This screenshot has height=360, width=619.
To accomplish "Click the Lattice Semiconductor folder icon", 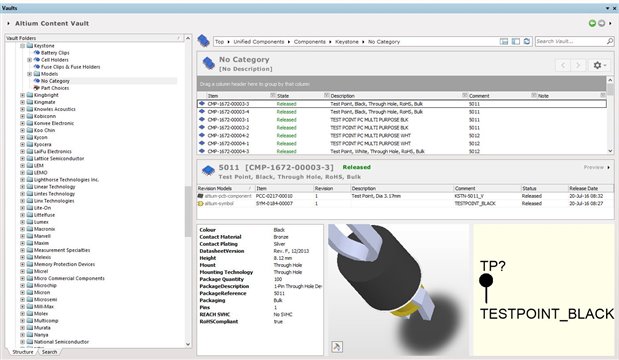I will (x=30, y=159).
